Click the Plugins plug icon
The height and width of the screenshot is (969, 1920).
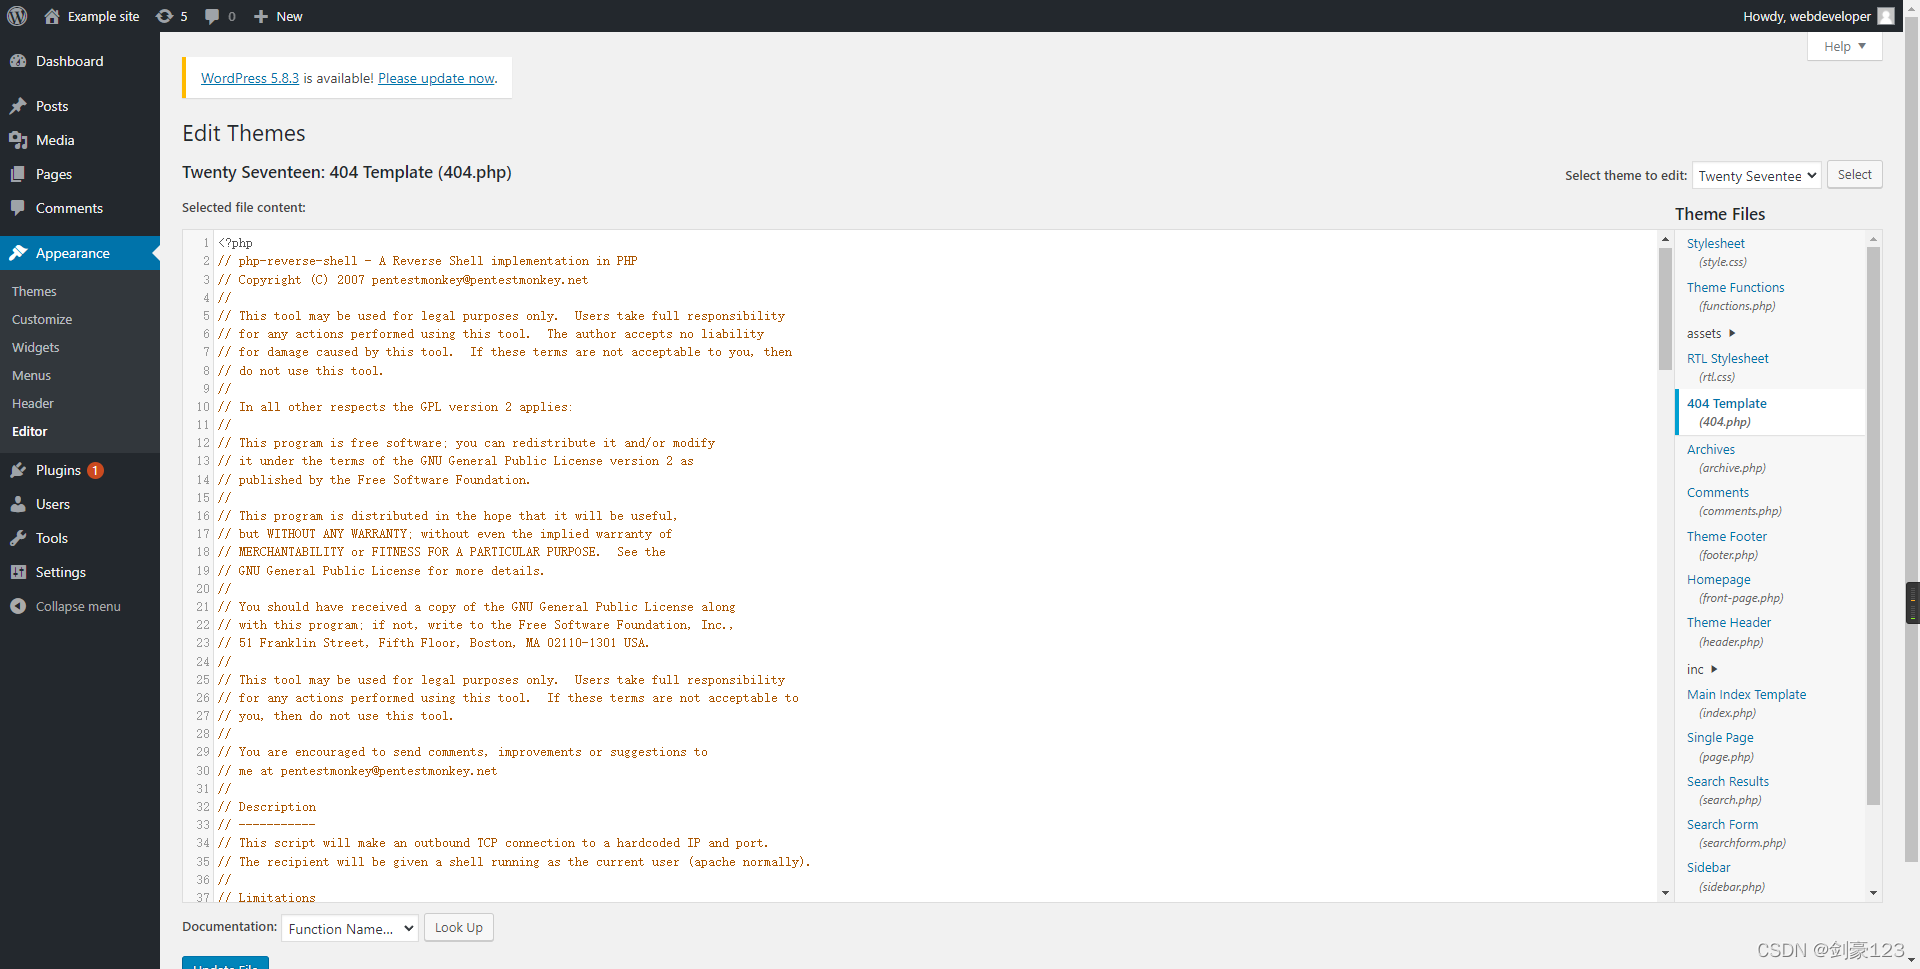pos(18,470)
